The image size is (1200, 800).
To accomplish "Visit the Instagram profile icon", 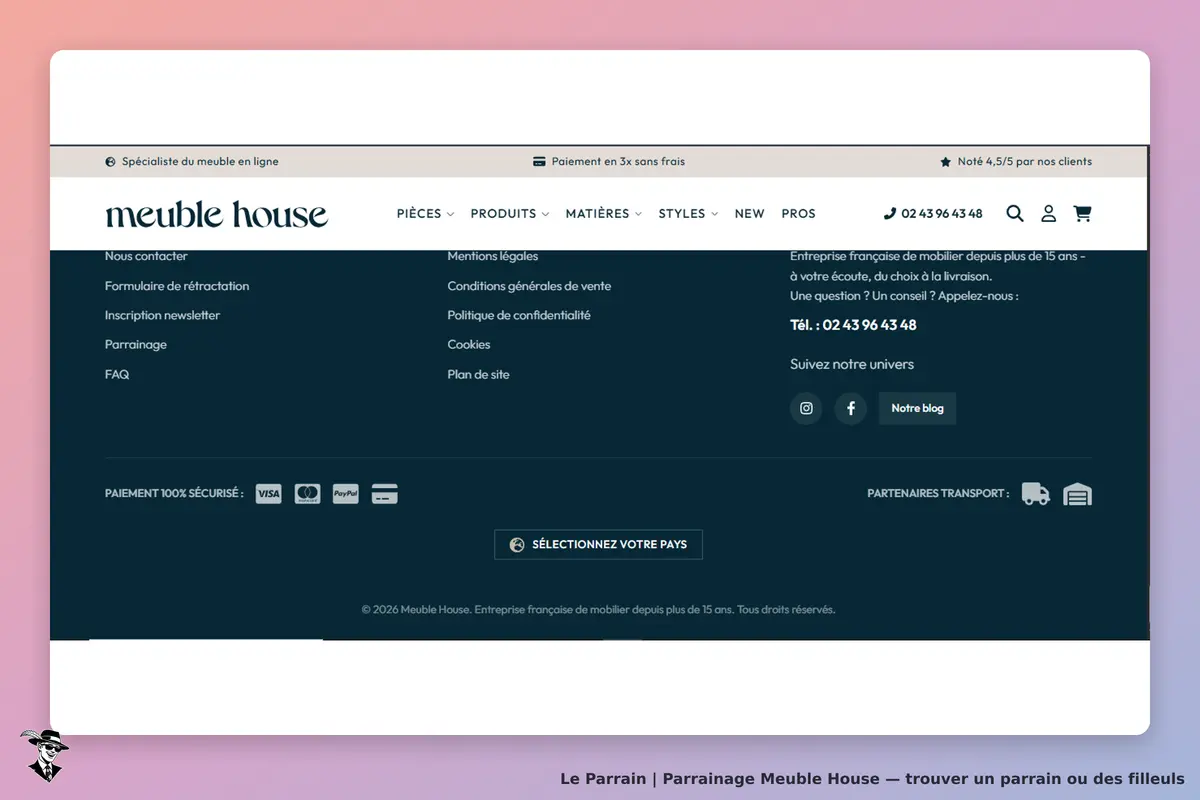I will click(806, 408).
